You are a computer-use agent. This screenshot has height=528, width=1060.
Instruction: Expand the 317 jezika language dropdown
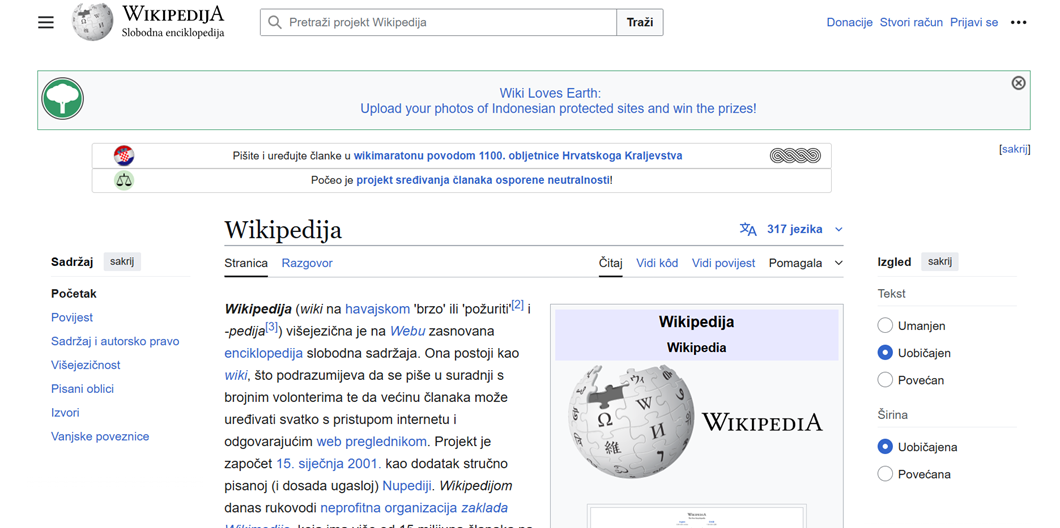(792, 229)
